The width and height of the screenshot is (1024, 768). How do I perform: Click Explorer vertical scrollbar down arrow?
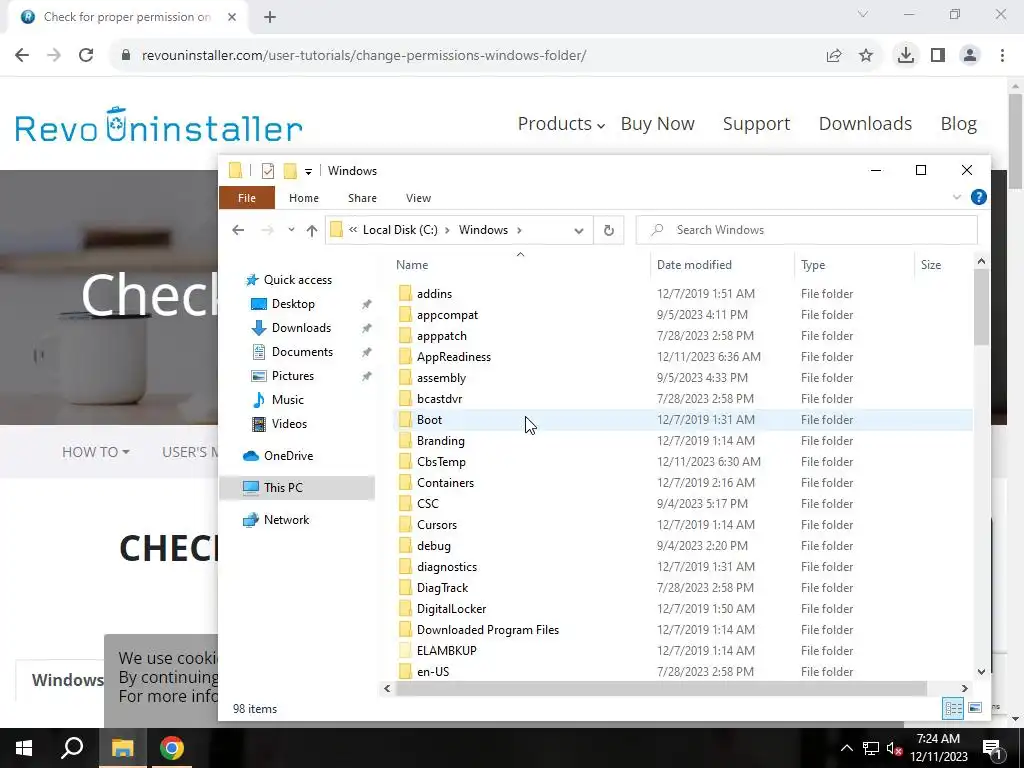coord(981,671)
